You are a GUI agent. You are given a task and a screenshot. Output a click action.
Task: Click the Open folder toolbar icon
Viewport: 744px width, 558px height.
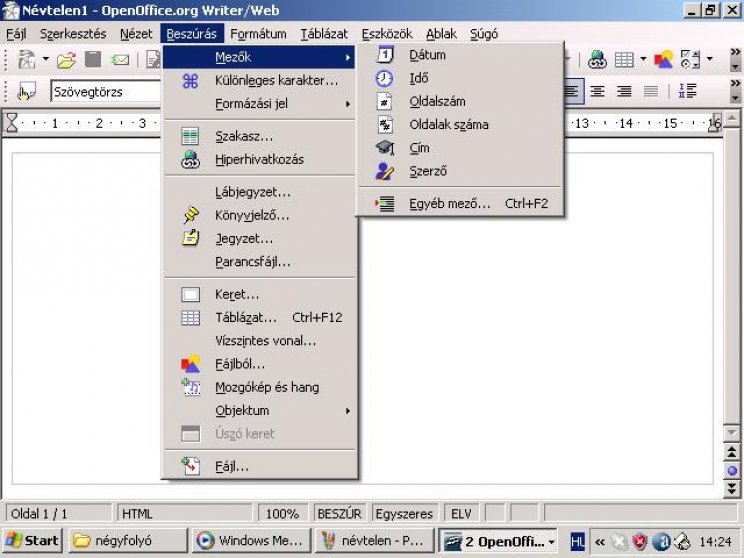(x=66, y=60)
